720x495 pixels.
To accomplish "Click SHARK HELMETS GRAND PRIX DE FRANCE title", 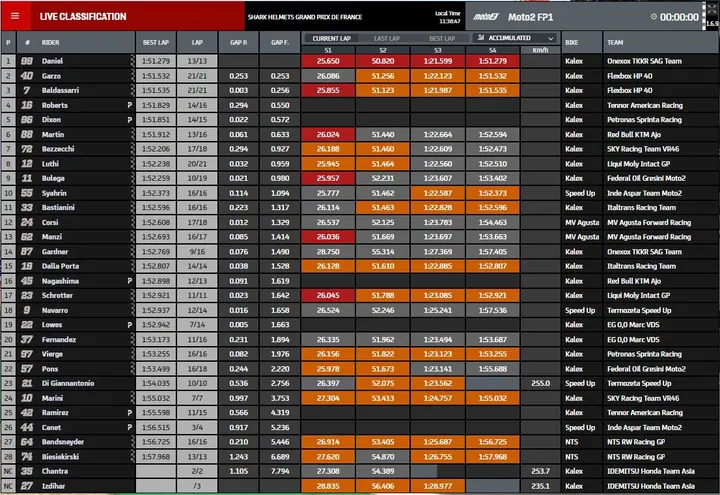I will tap(305, 17).
